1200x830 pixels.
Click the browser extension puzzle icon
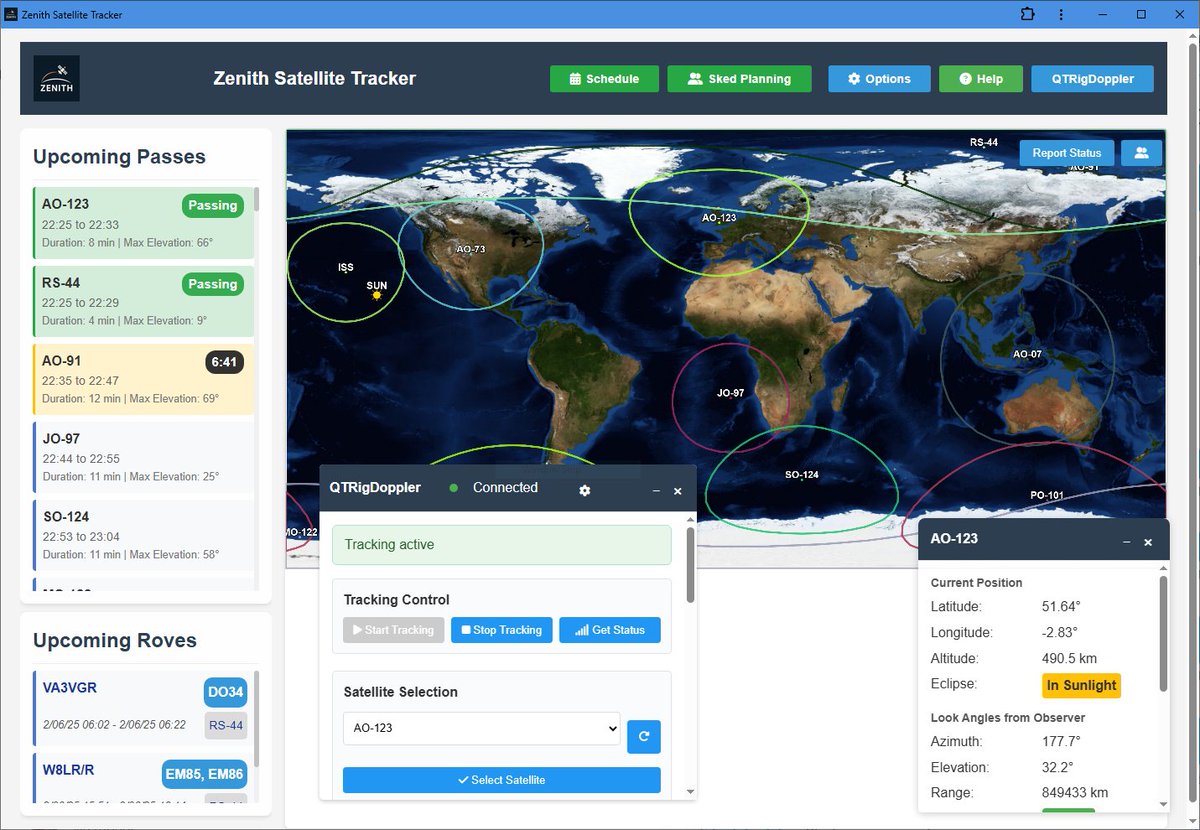pyautogui.click(x=1027, y=14)
